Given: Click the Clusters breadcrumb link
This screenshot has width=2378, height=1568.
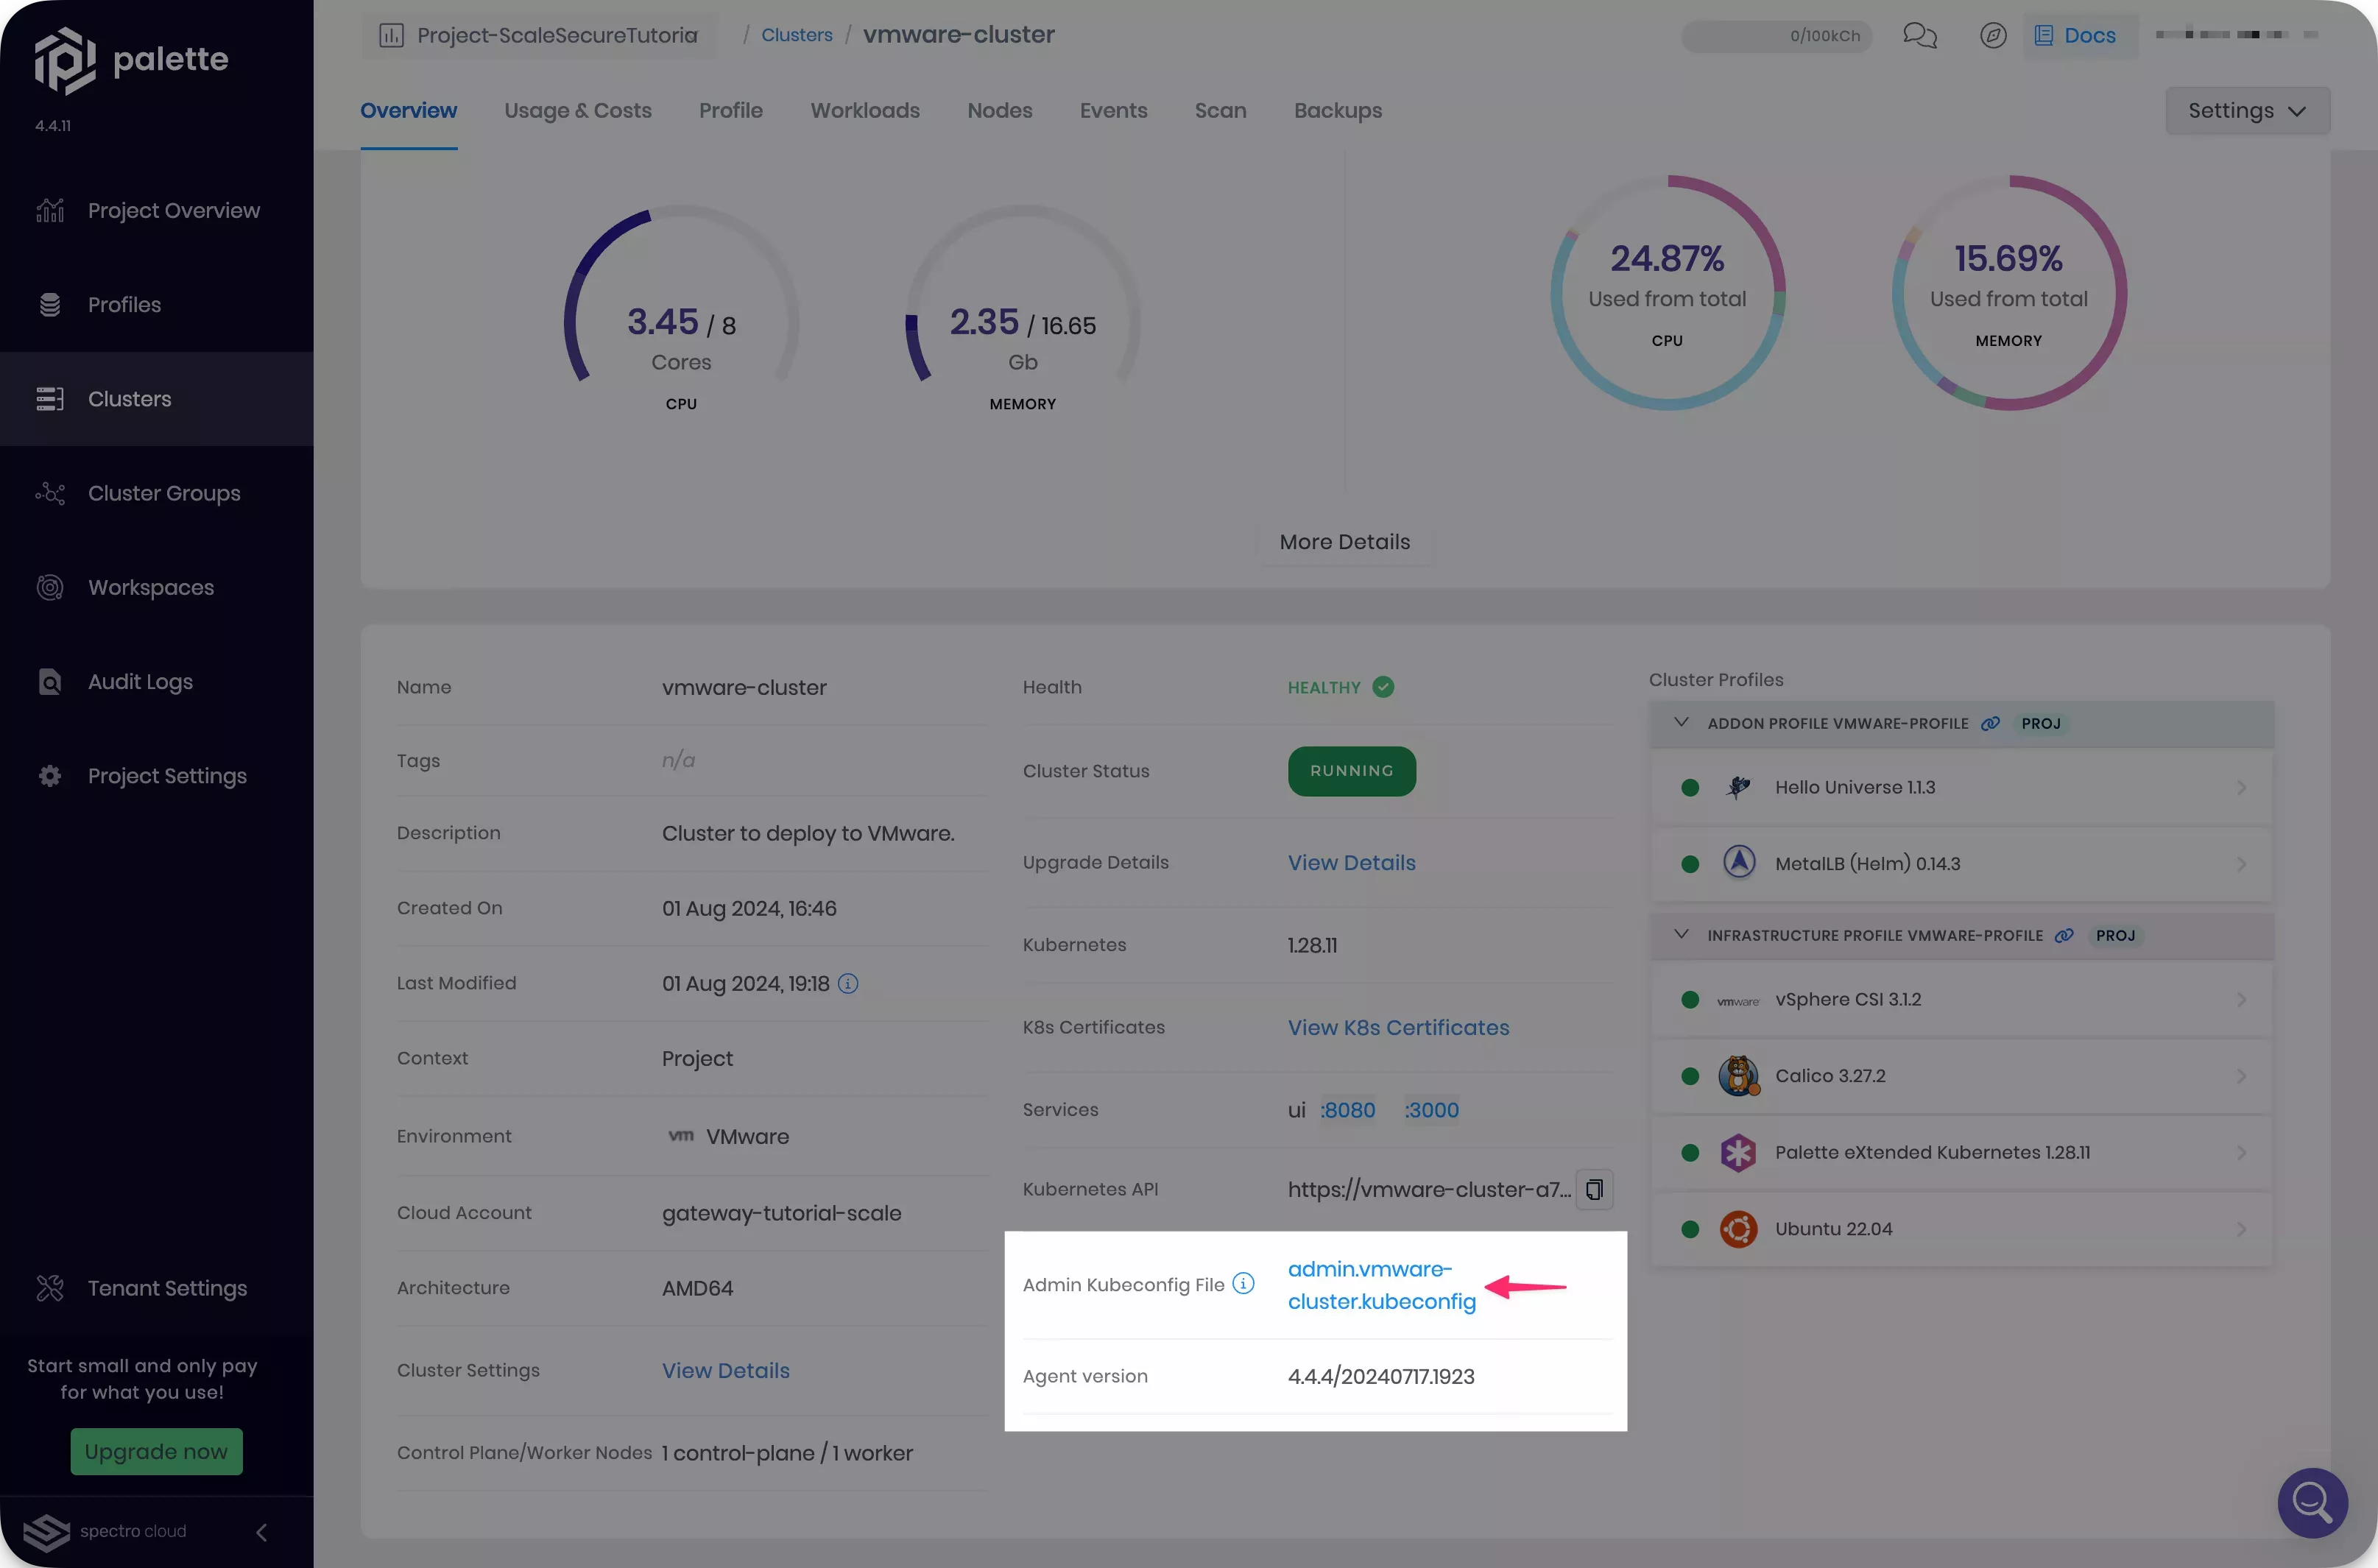Looking at the screenshot, I should 796,35.
